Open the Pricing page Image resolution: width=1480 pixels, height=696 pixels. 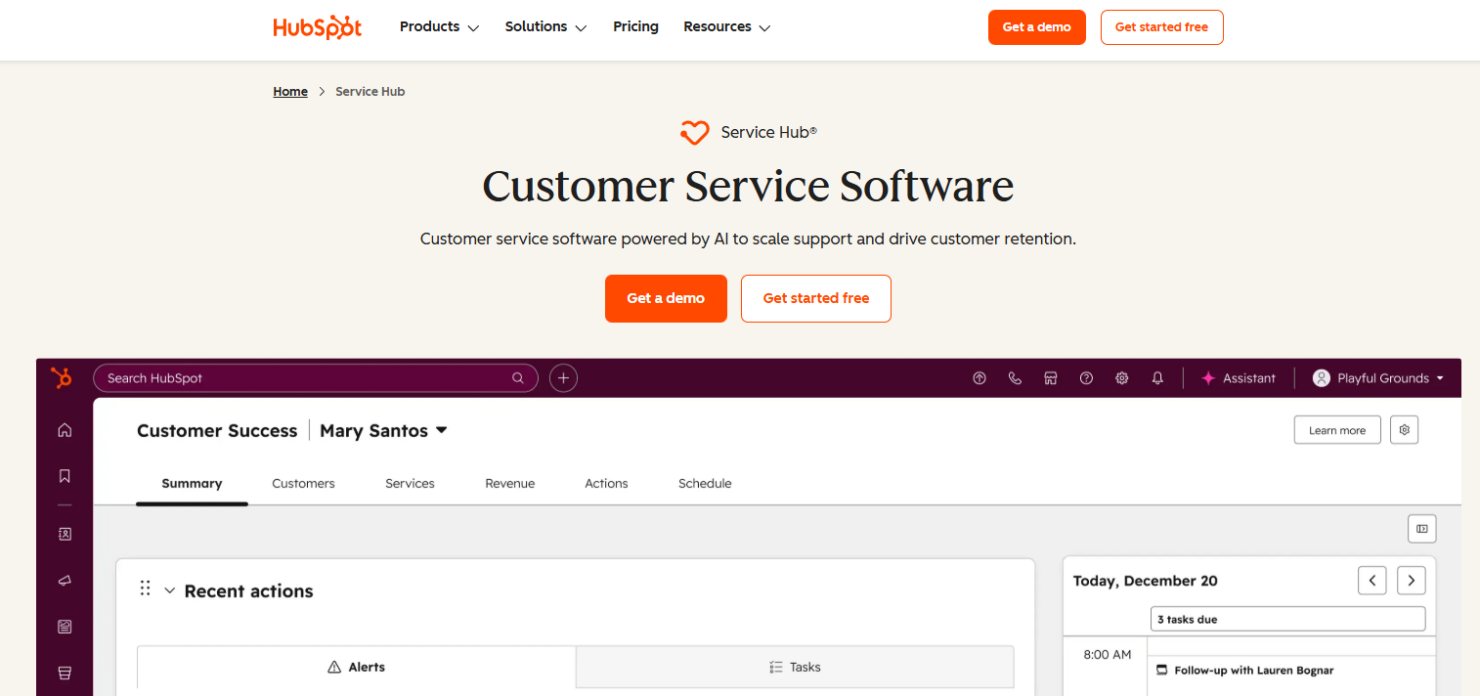pos(636,27)
